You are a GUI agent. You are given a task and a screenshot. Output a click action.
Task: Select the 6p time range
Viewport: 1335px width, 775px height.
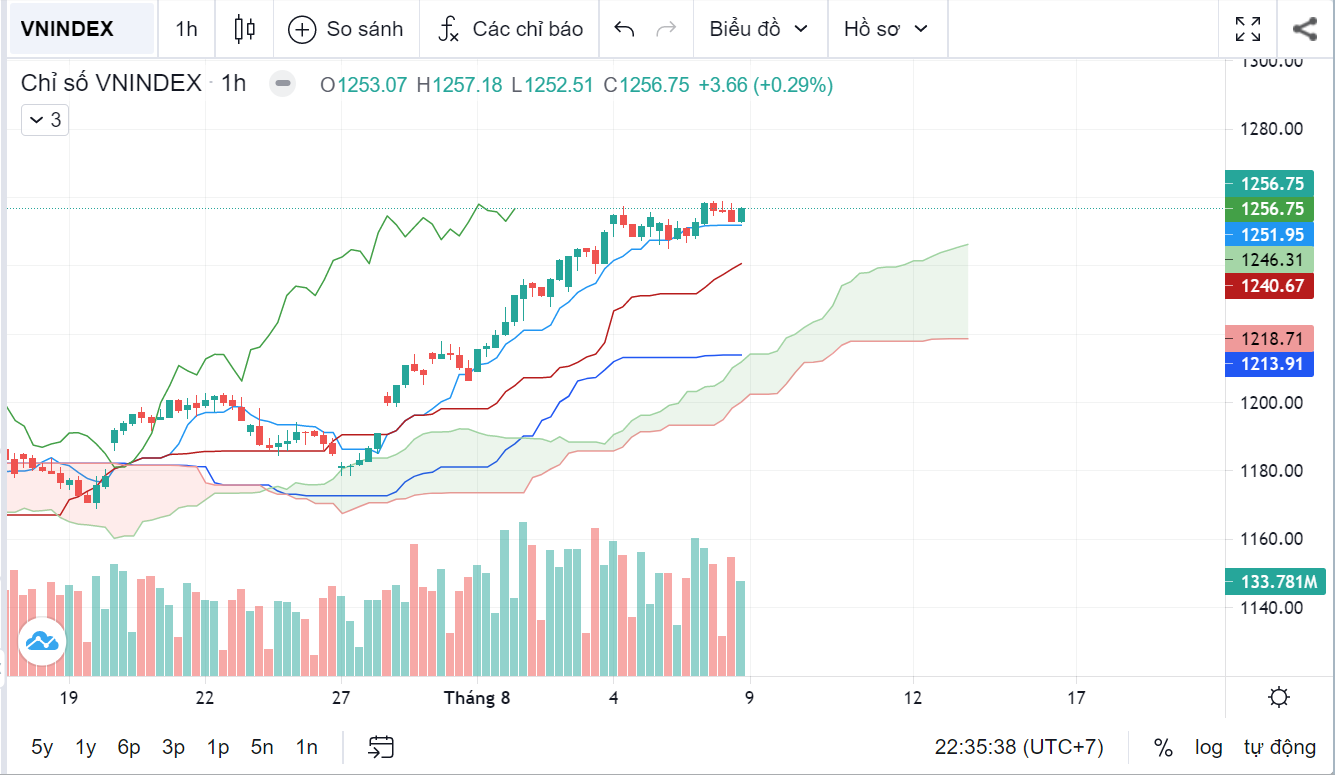point(129,747)
